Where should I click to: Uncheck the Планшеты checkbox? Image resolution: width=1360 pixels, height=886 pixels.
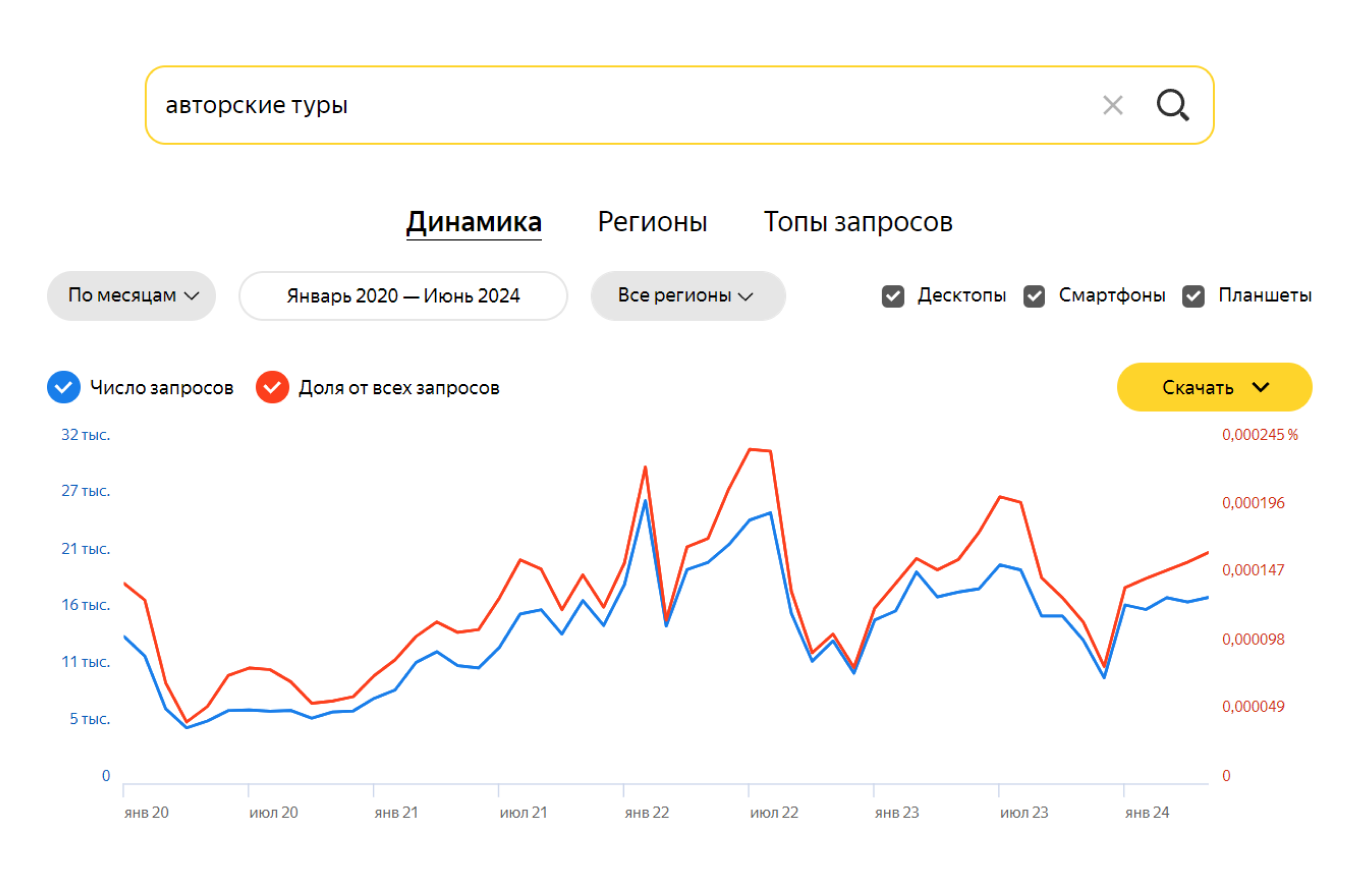1193,296
